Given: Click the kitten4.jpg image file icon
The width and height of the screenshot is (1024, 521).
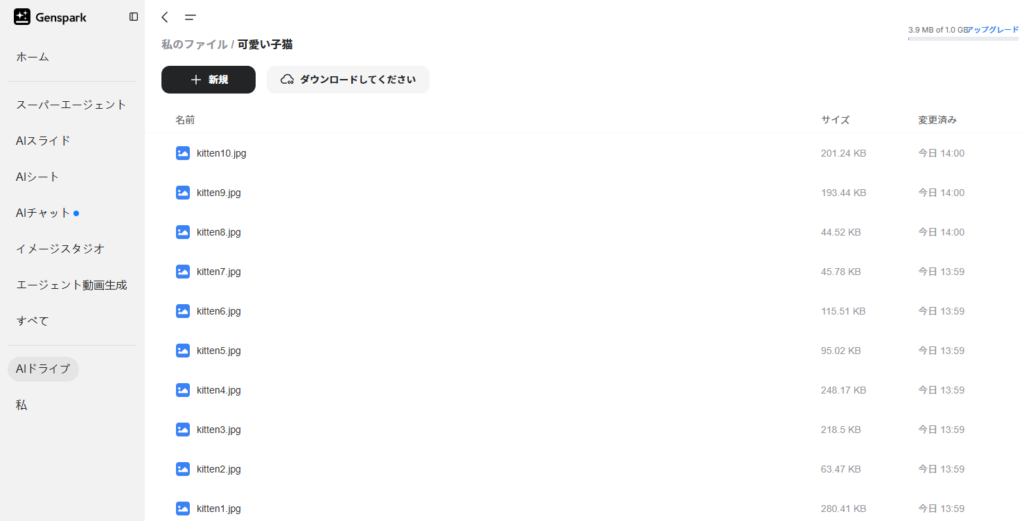Looking at the screenshot, I should (183, 390).
